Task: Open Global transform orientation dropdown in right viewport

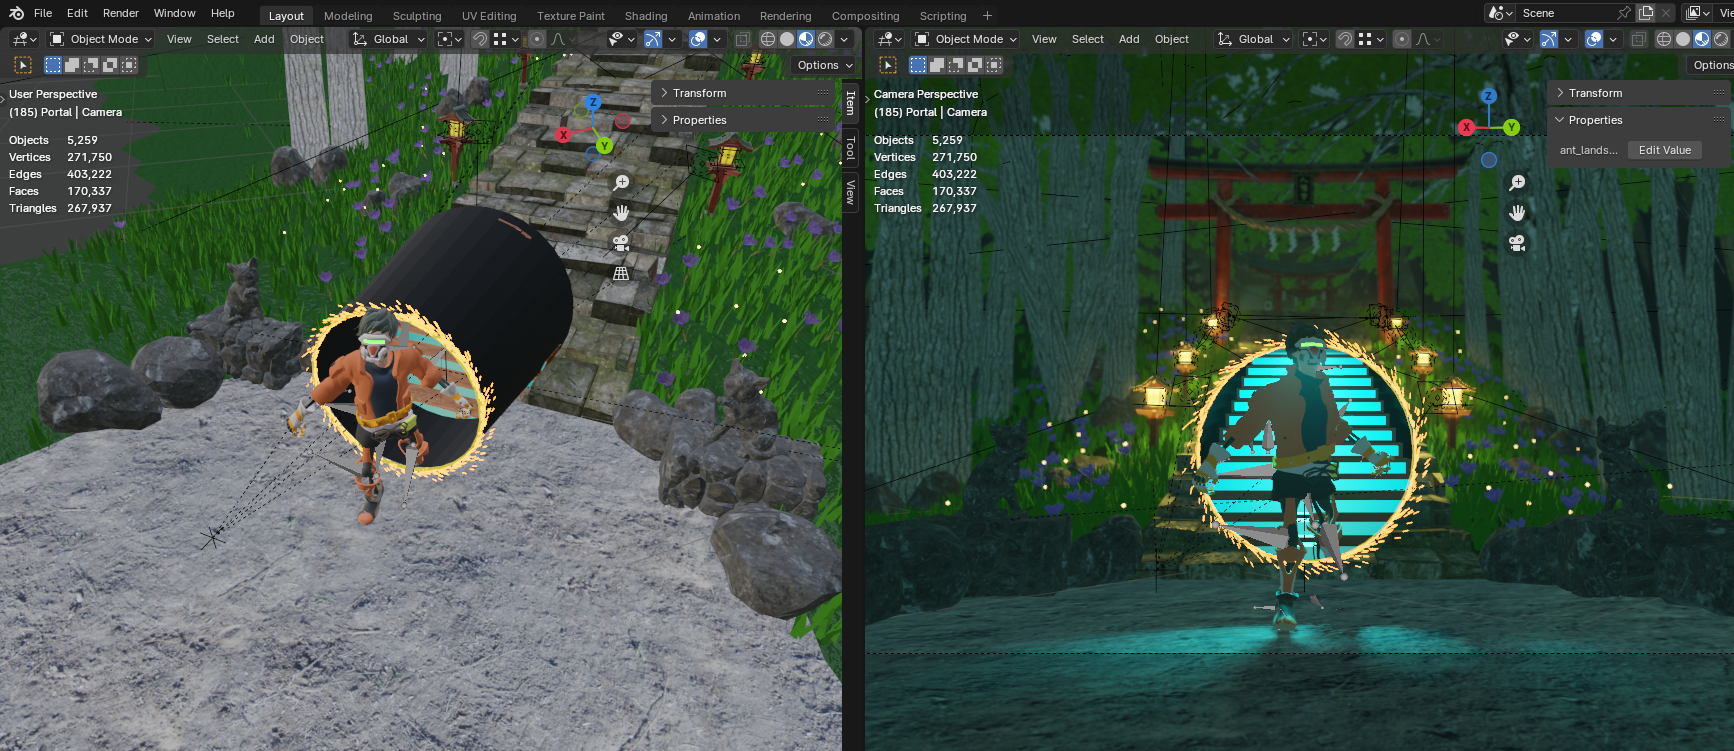Action: 1254,39
